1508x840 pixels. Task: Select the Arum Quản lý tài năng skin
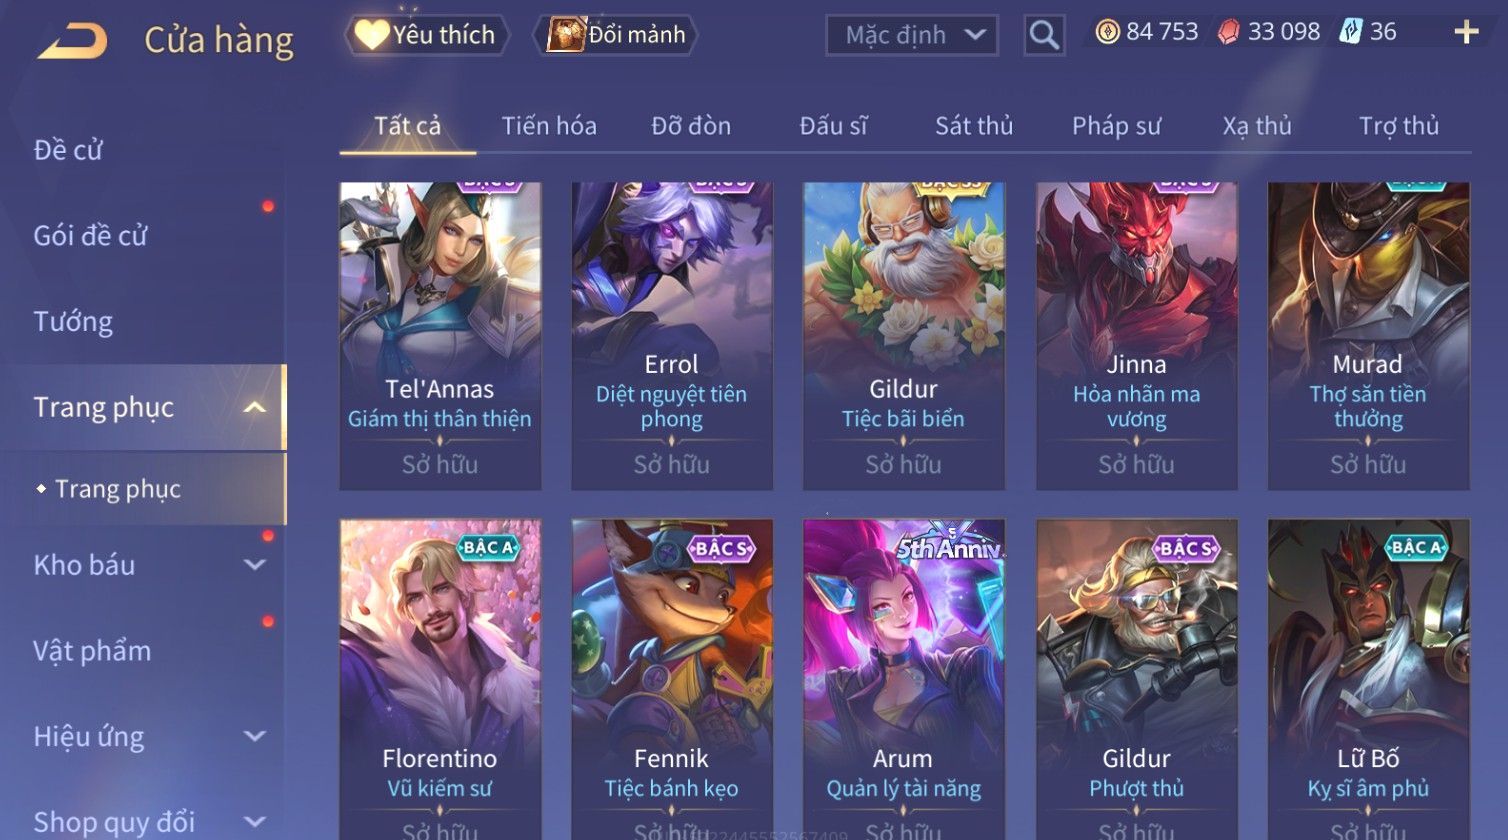pos(903,678)
